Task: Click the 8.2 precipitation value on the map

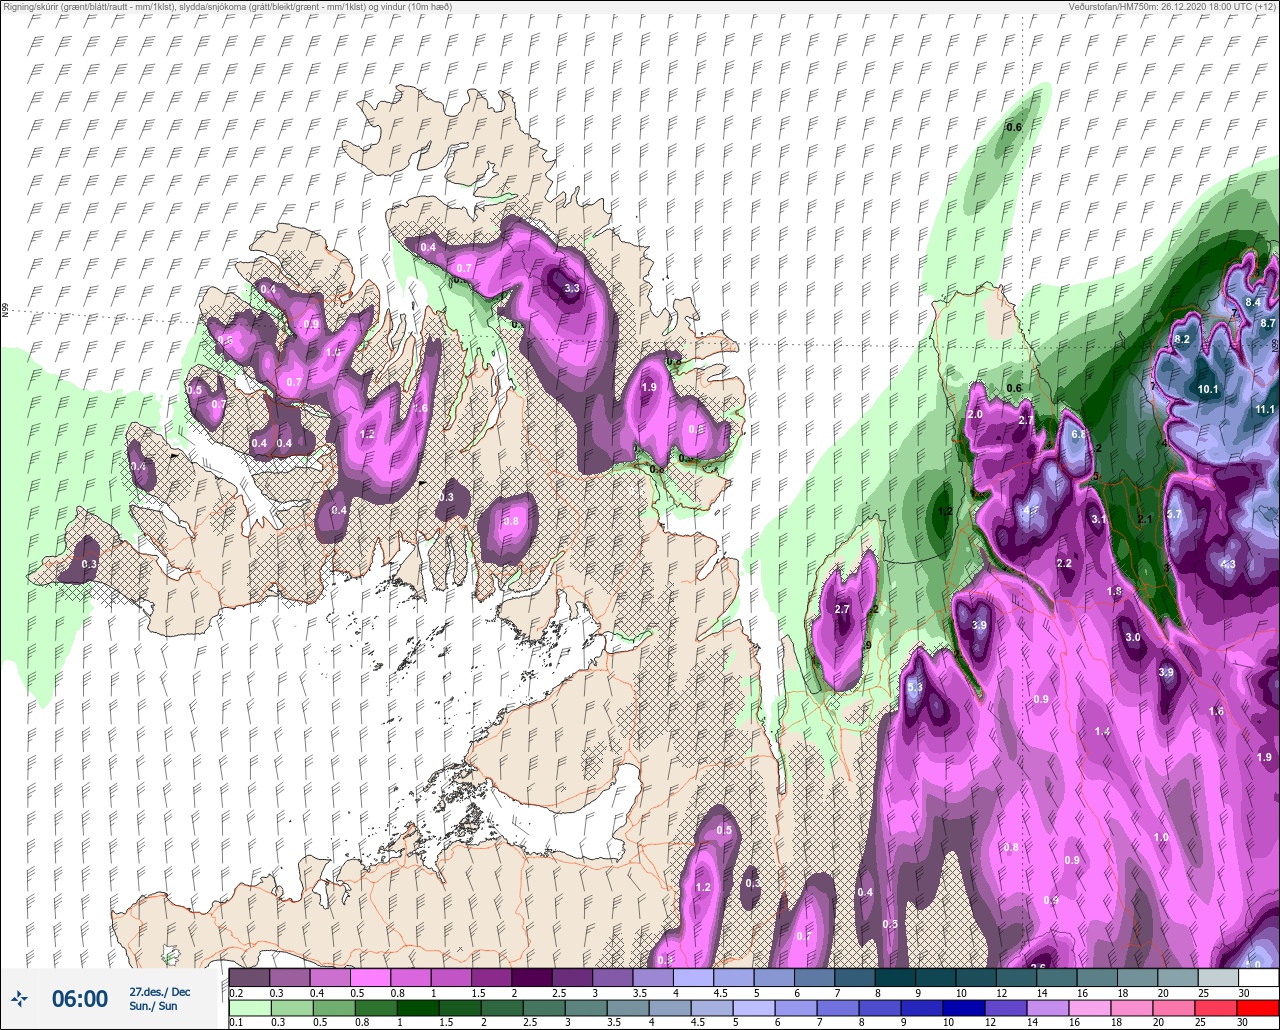Action: click(x=1181, y=339)
